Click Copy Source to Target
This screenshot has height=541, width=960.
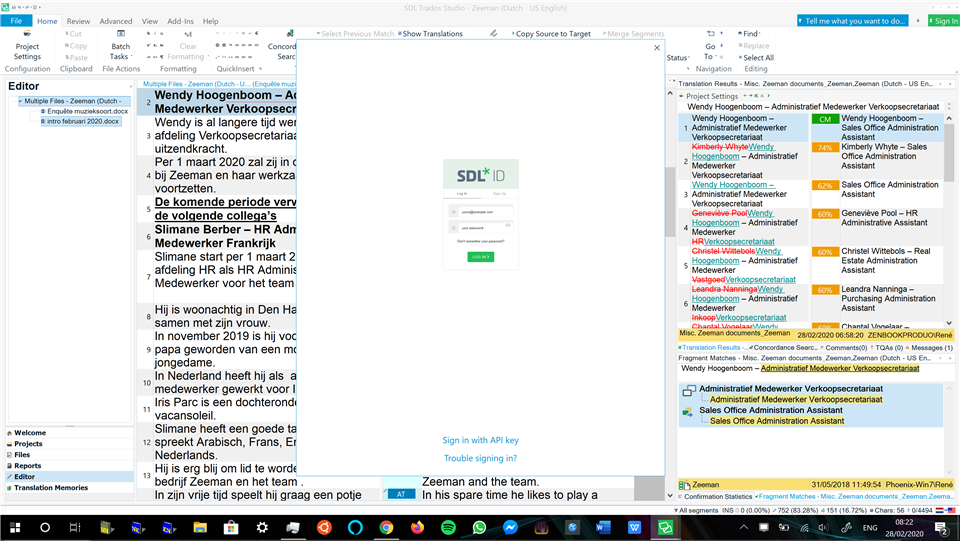(x=551, y=34)
